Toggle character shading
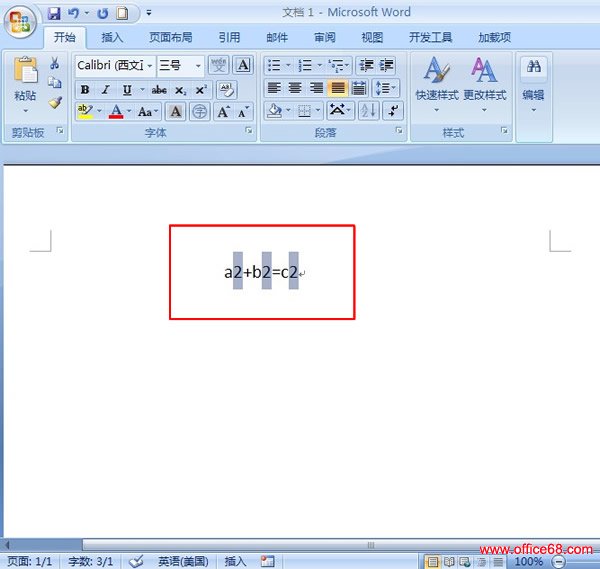The height and width of the screenshot is (569, 600). click(176, 112)
